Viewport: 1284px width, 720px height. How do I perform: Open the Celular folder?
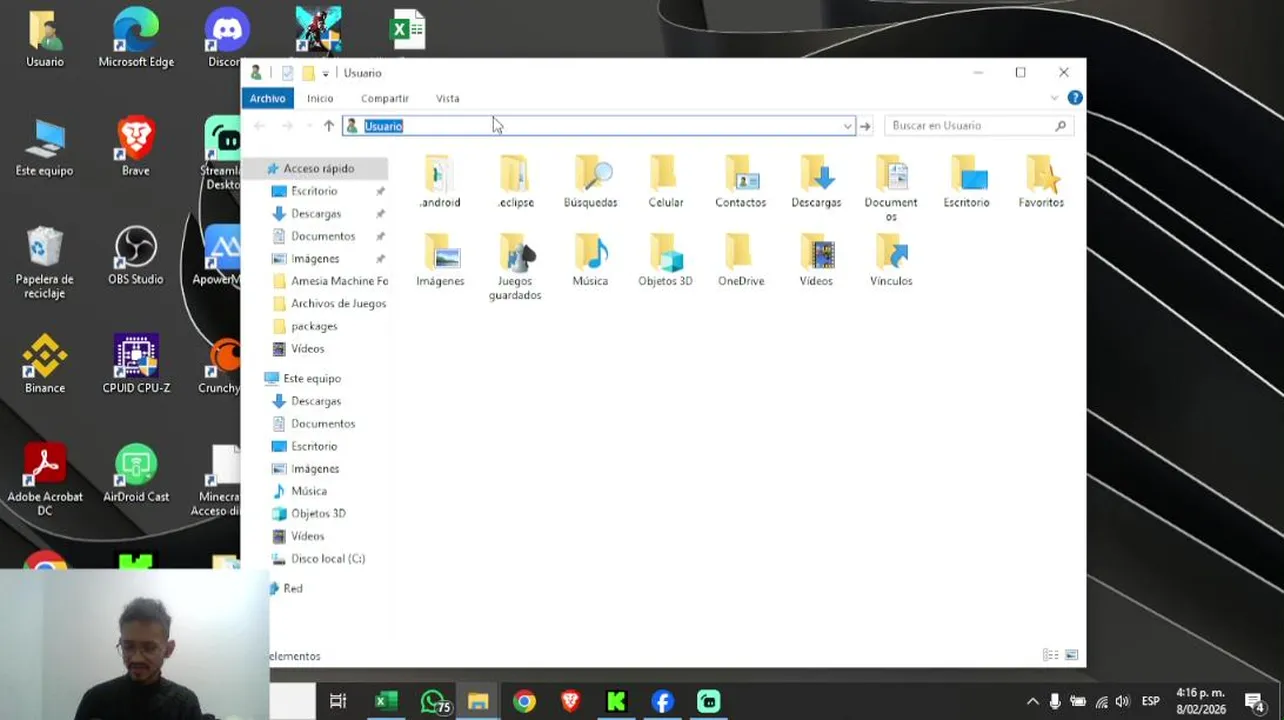(665, 182)
